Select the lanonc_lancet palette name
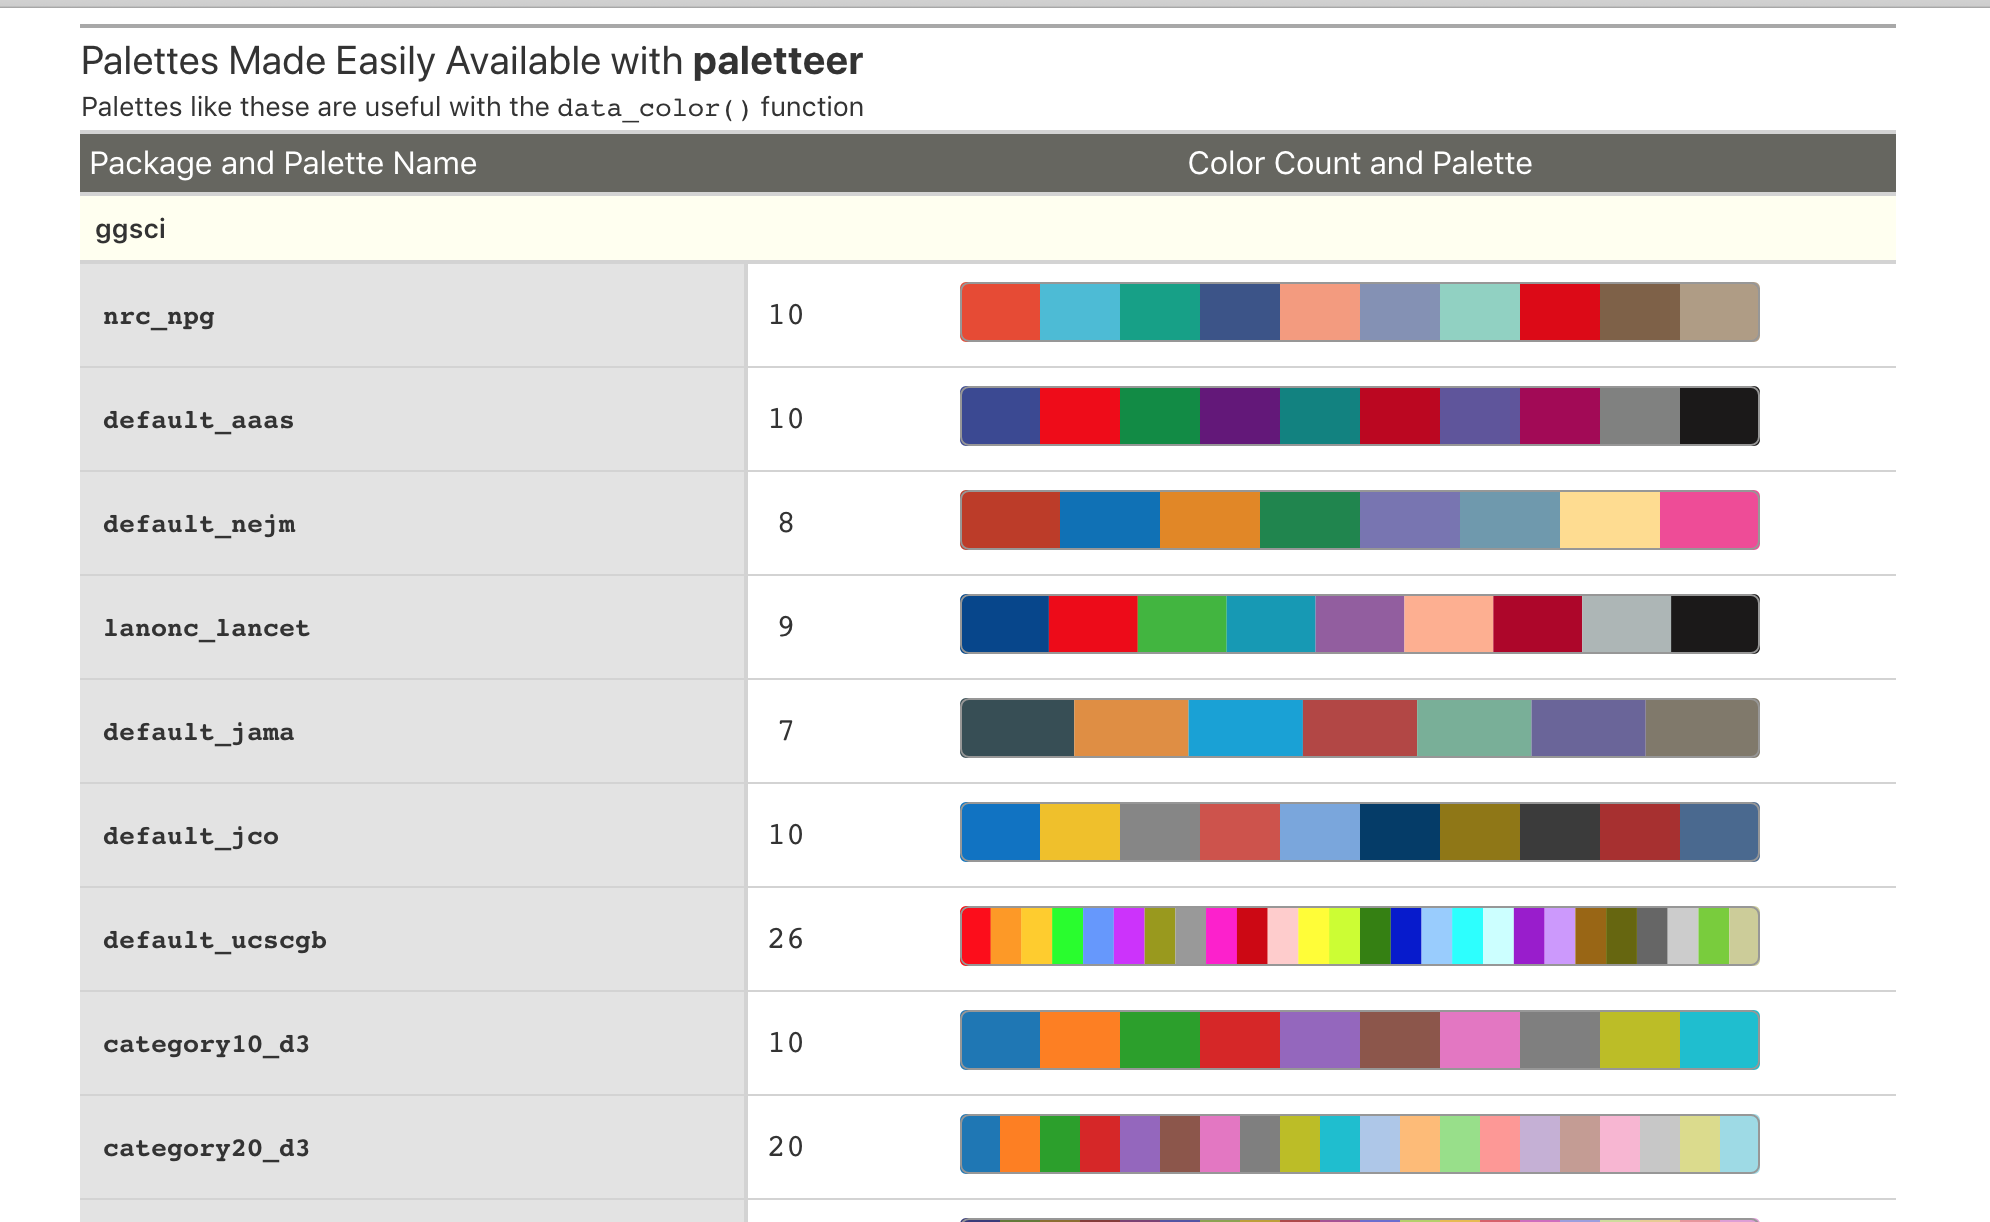This screenshot has width=1990, height=1222. (206, 628)
